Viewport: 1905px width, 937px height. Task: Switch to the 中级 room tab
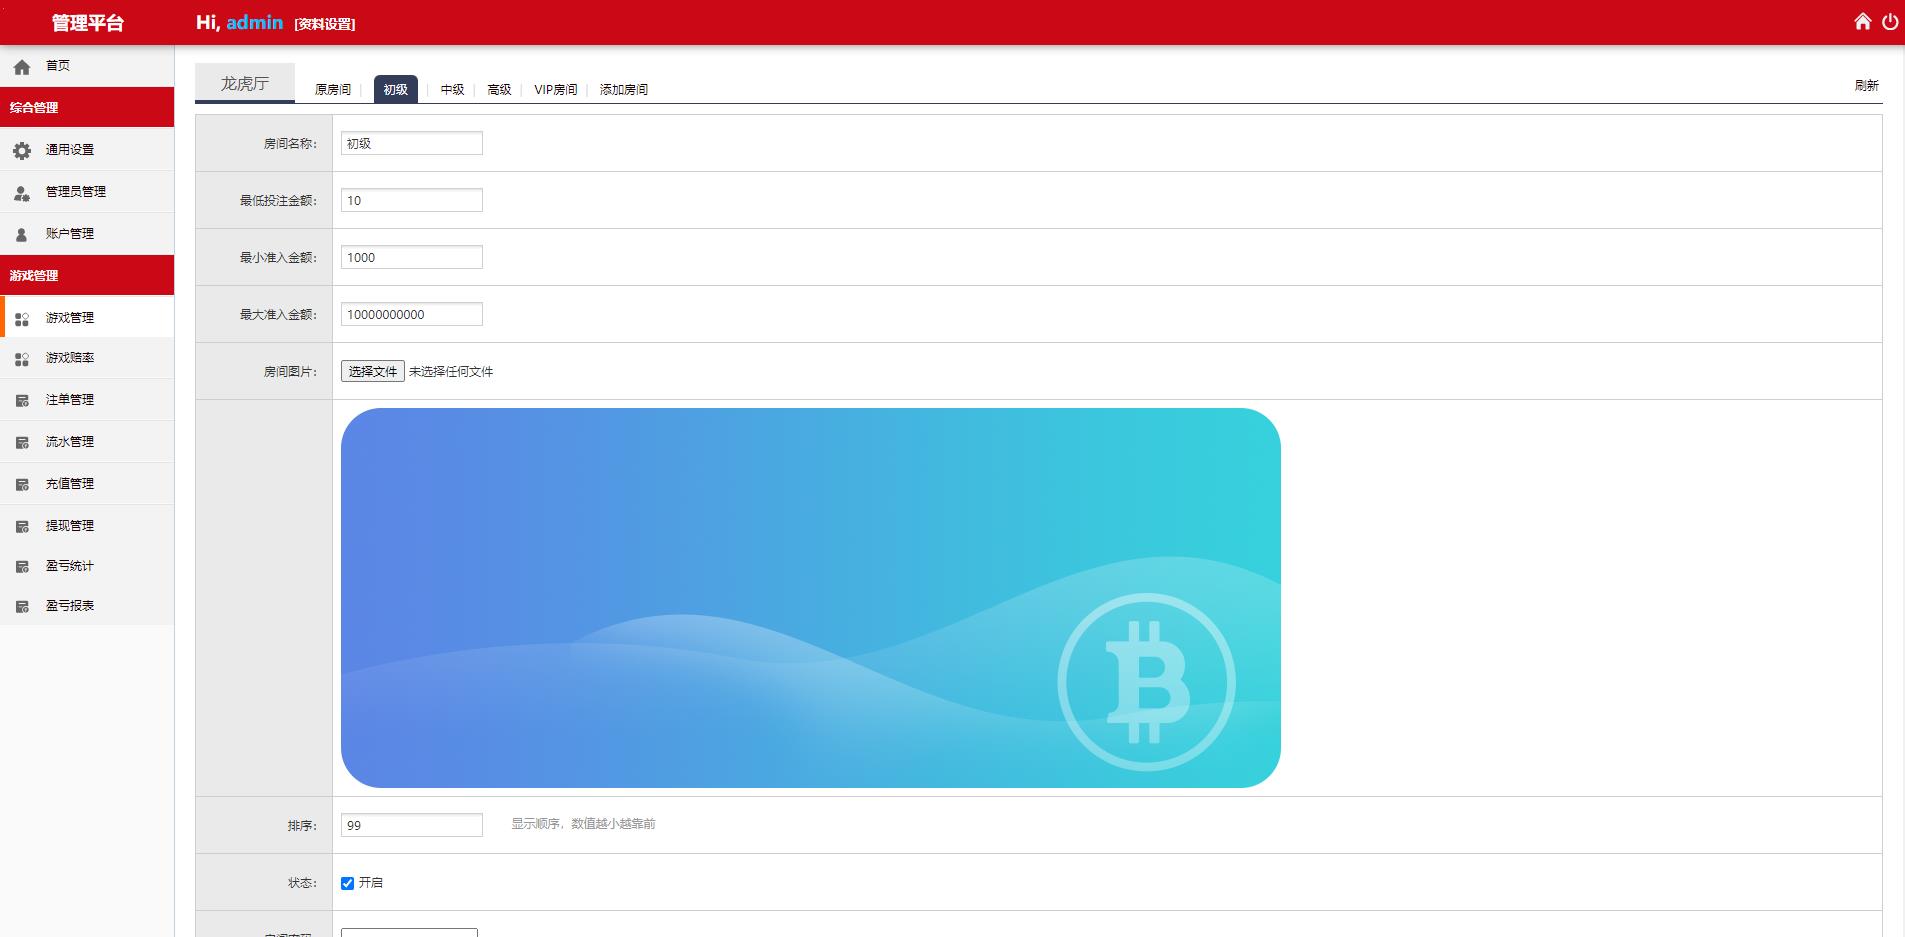click(452, 90)
